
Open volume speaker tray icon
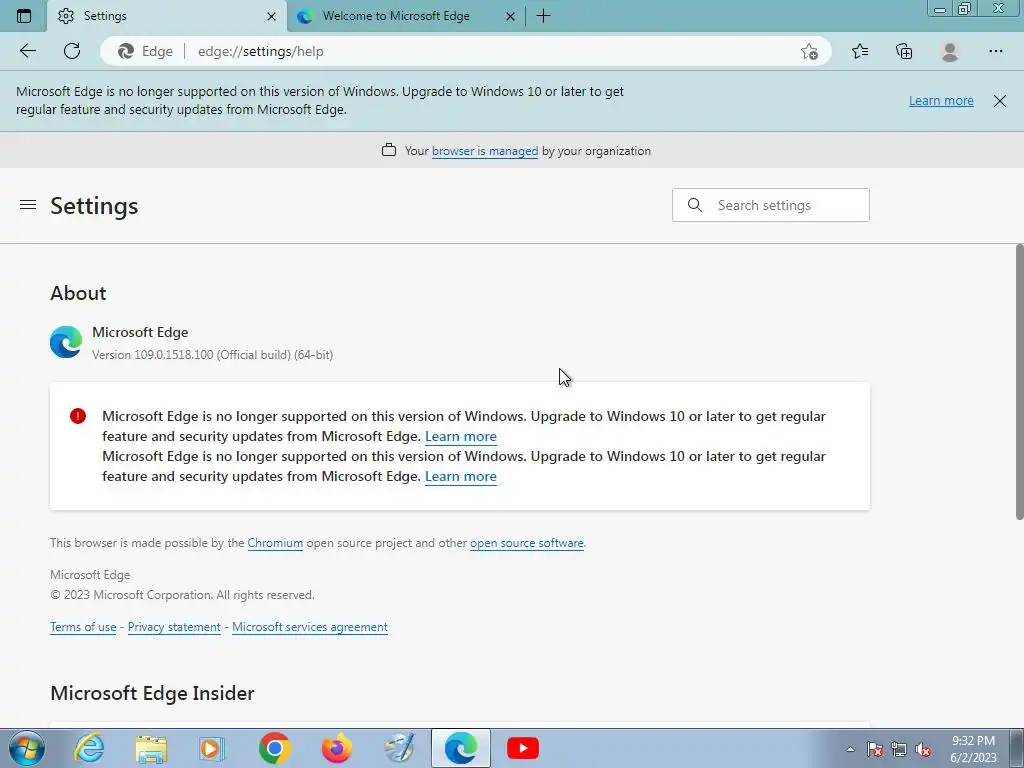[923, 749]
